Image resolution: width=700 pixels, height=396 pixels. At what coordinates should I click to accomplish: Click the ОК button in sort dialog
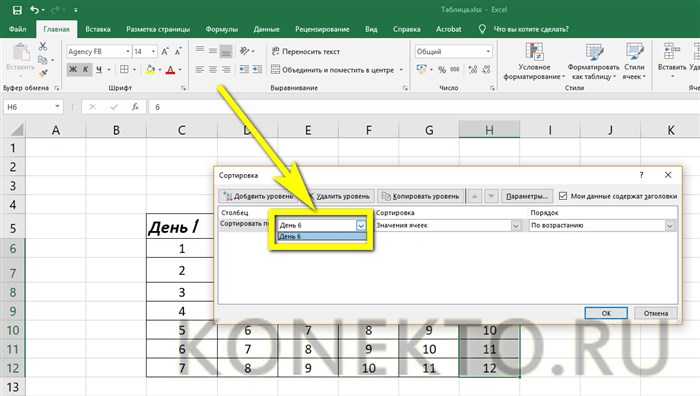606,313
